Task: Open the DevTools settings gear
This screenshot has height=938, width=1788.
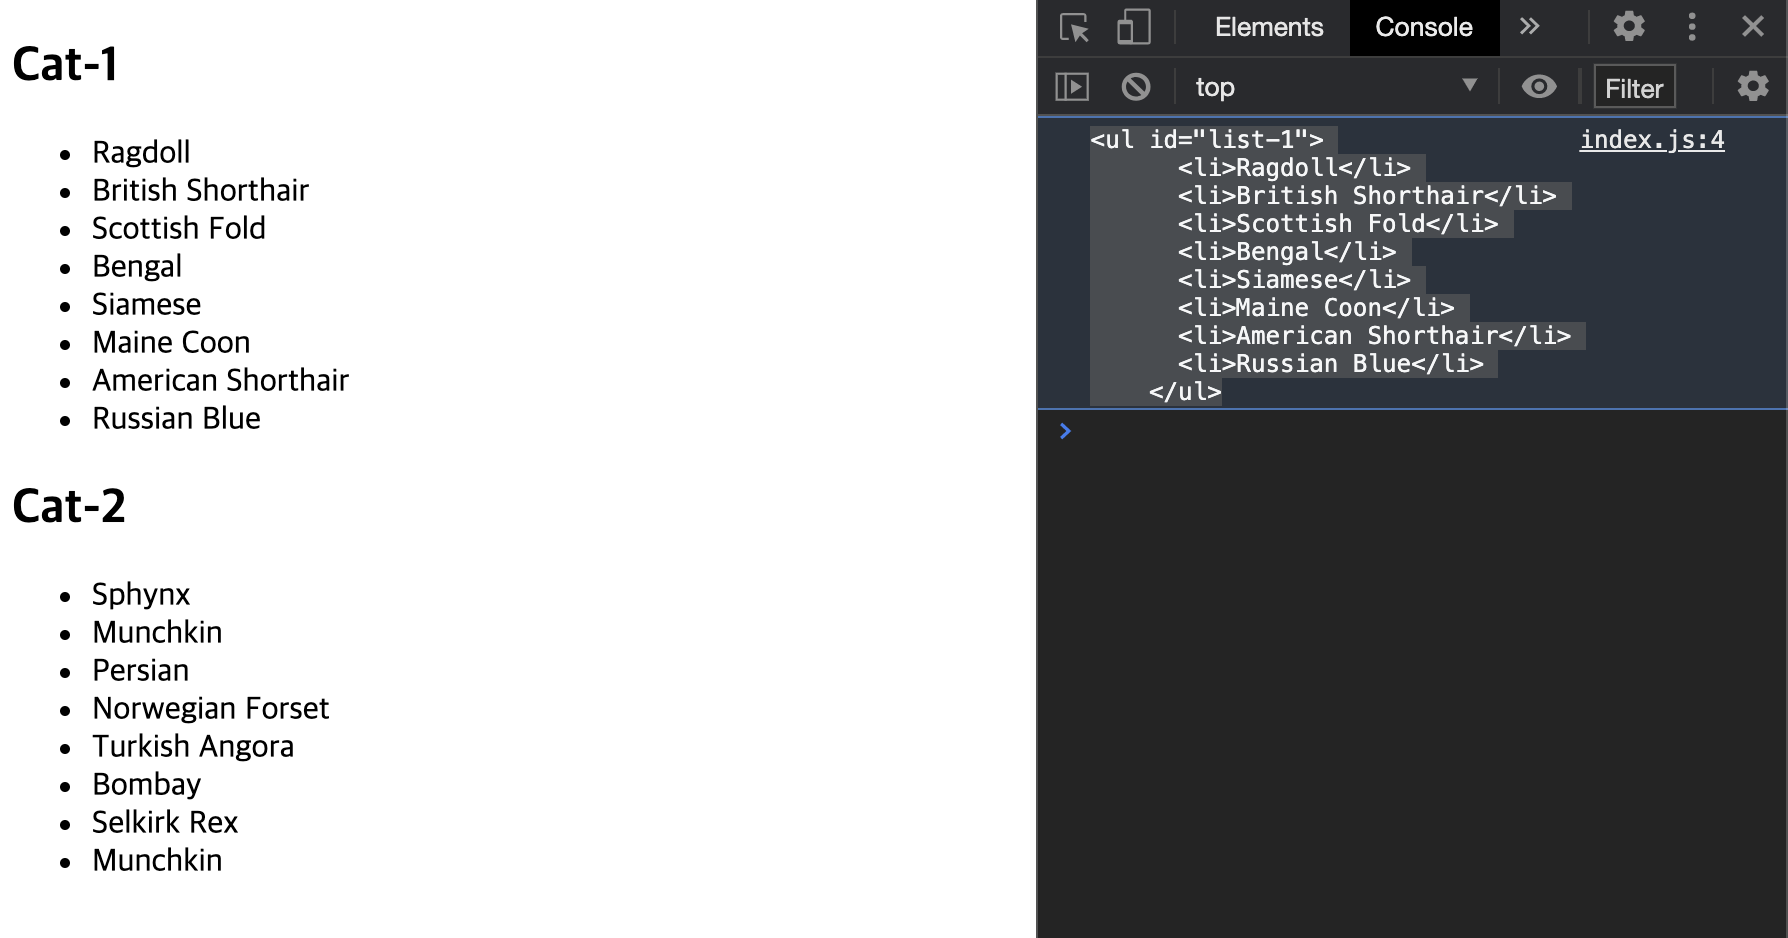Action: 1629,27
